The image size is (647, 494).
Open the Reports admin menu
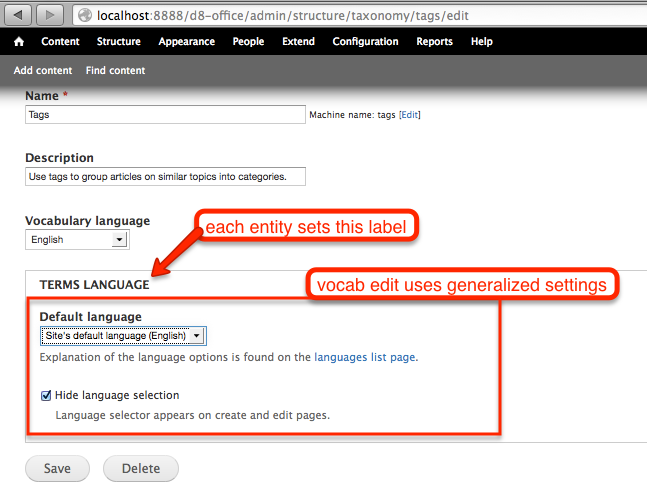point(434,42)
